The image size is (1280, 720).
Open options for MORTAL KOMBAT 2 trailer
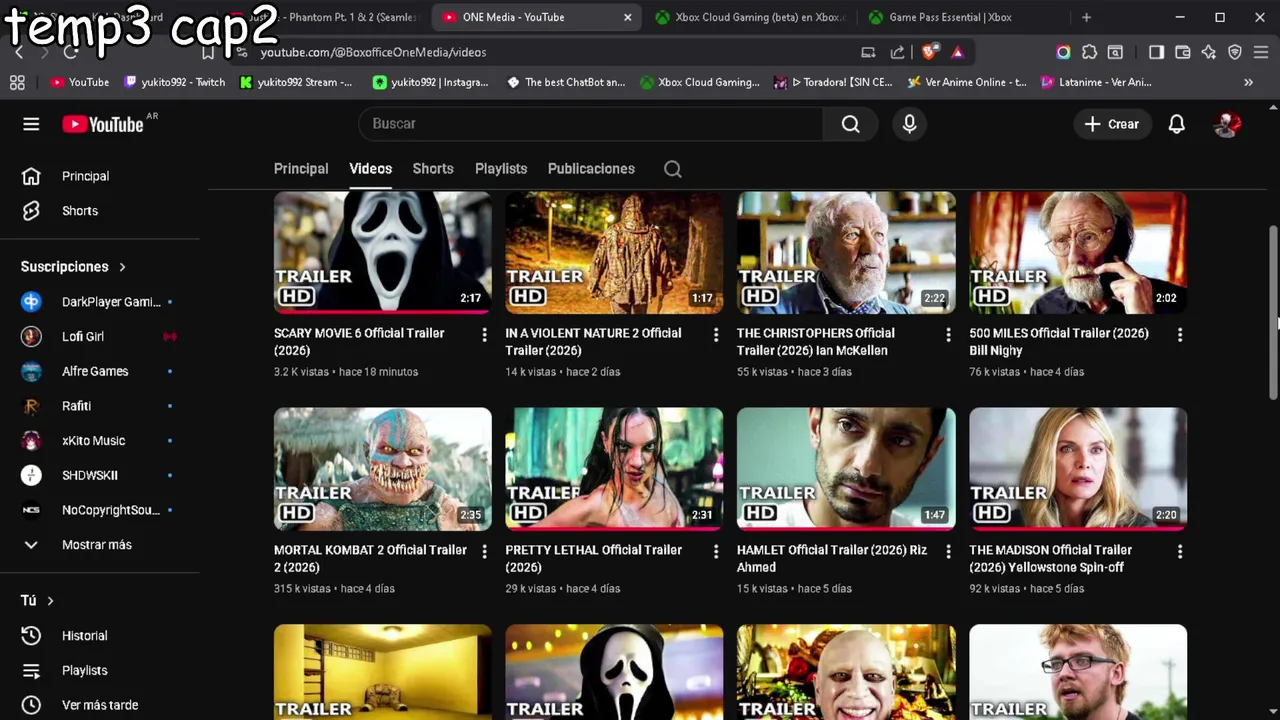[484, 551]
